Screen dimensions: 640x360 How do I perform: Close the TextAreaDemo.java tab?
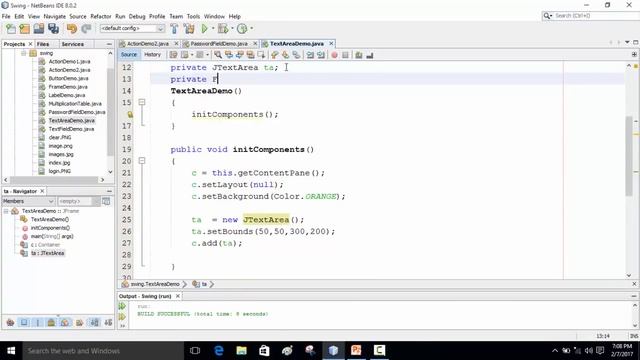coord(331,43)
